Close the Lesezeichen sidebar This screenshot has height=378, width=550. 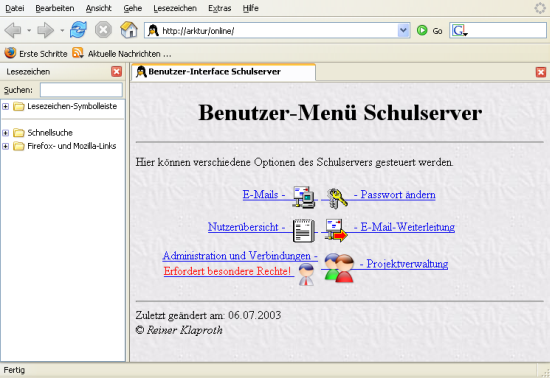[x=116, y=72]
